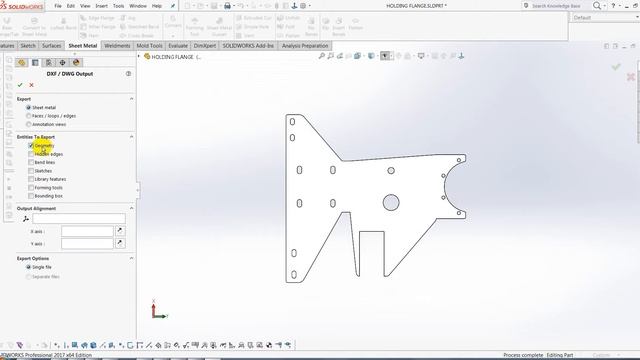
Task: Open the FeatureManager design tree tab icon
Action: tap(22, 62)
